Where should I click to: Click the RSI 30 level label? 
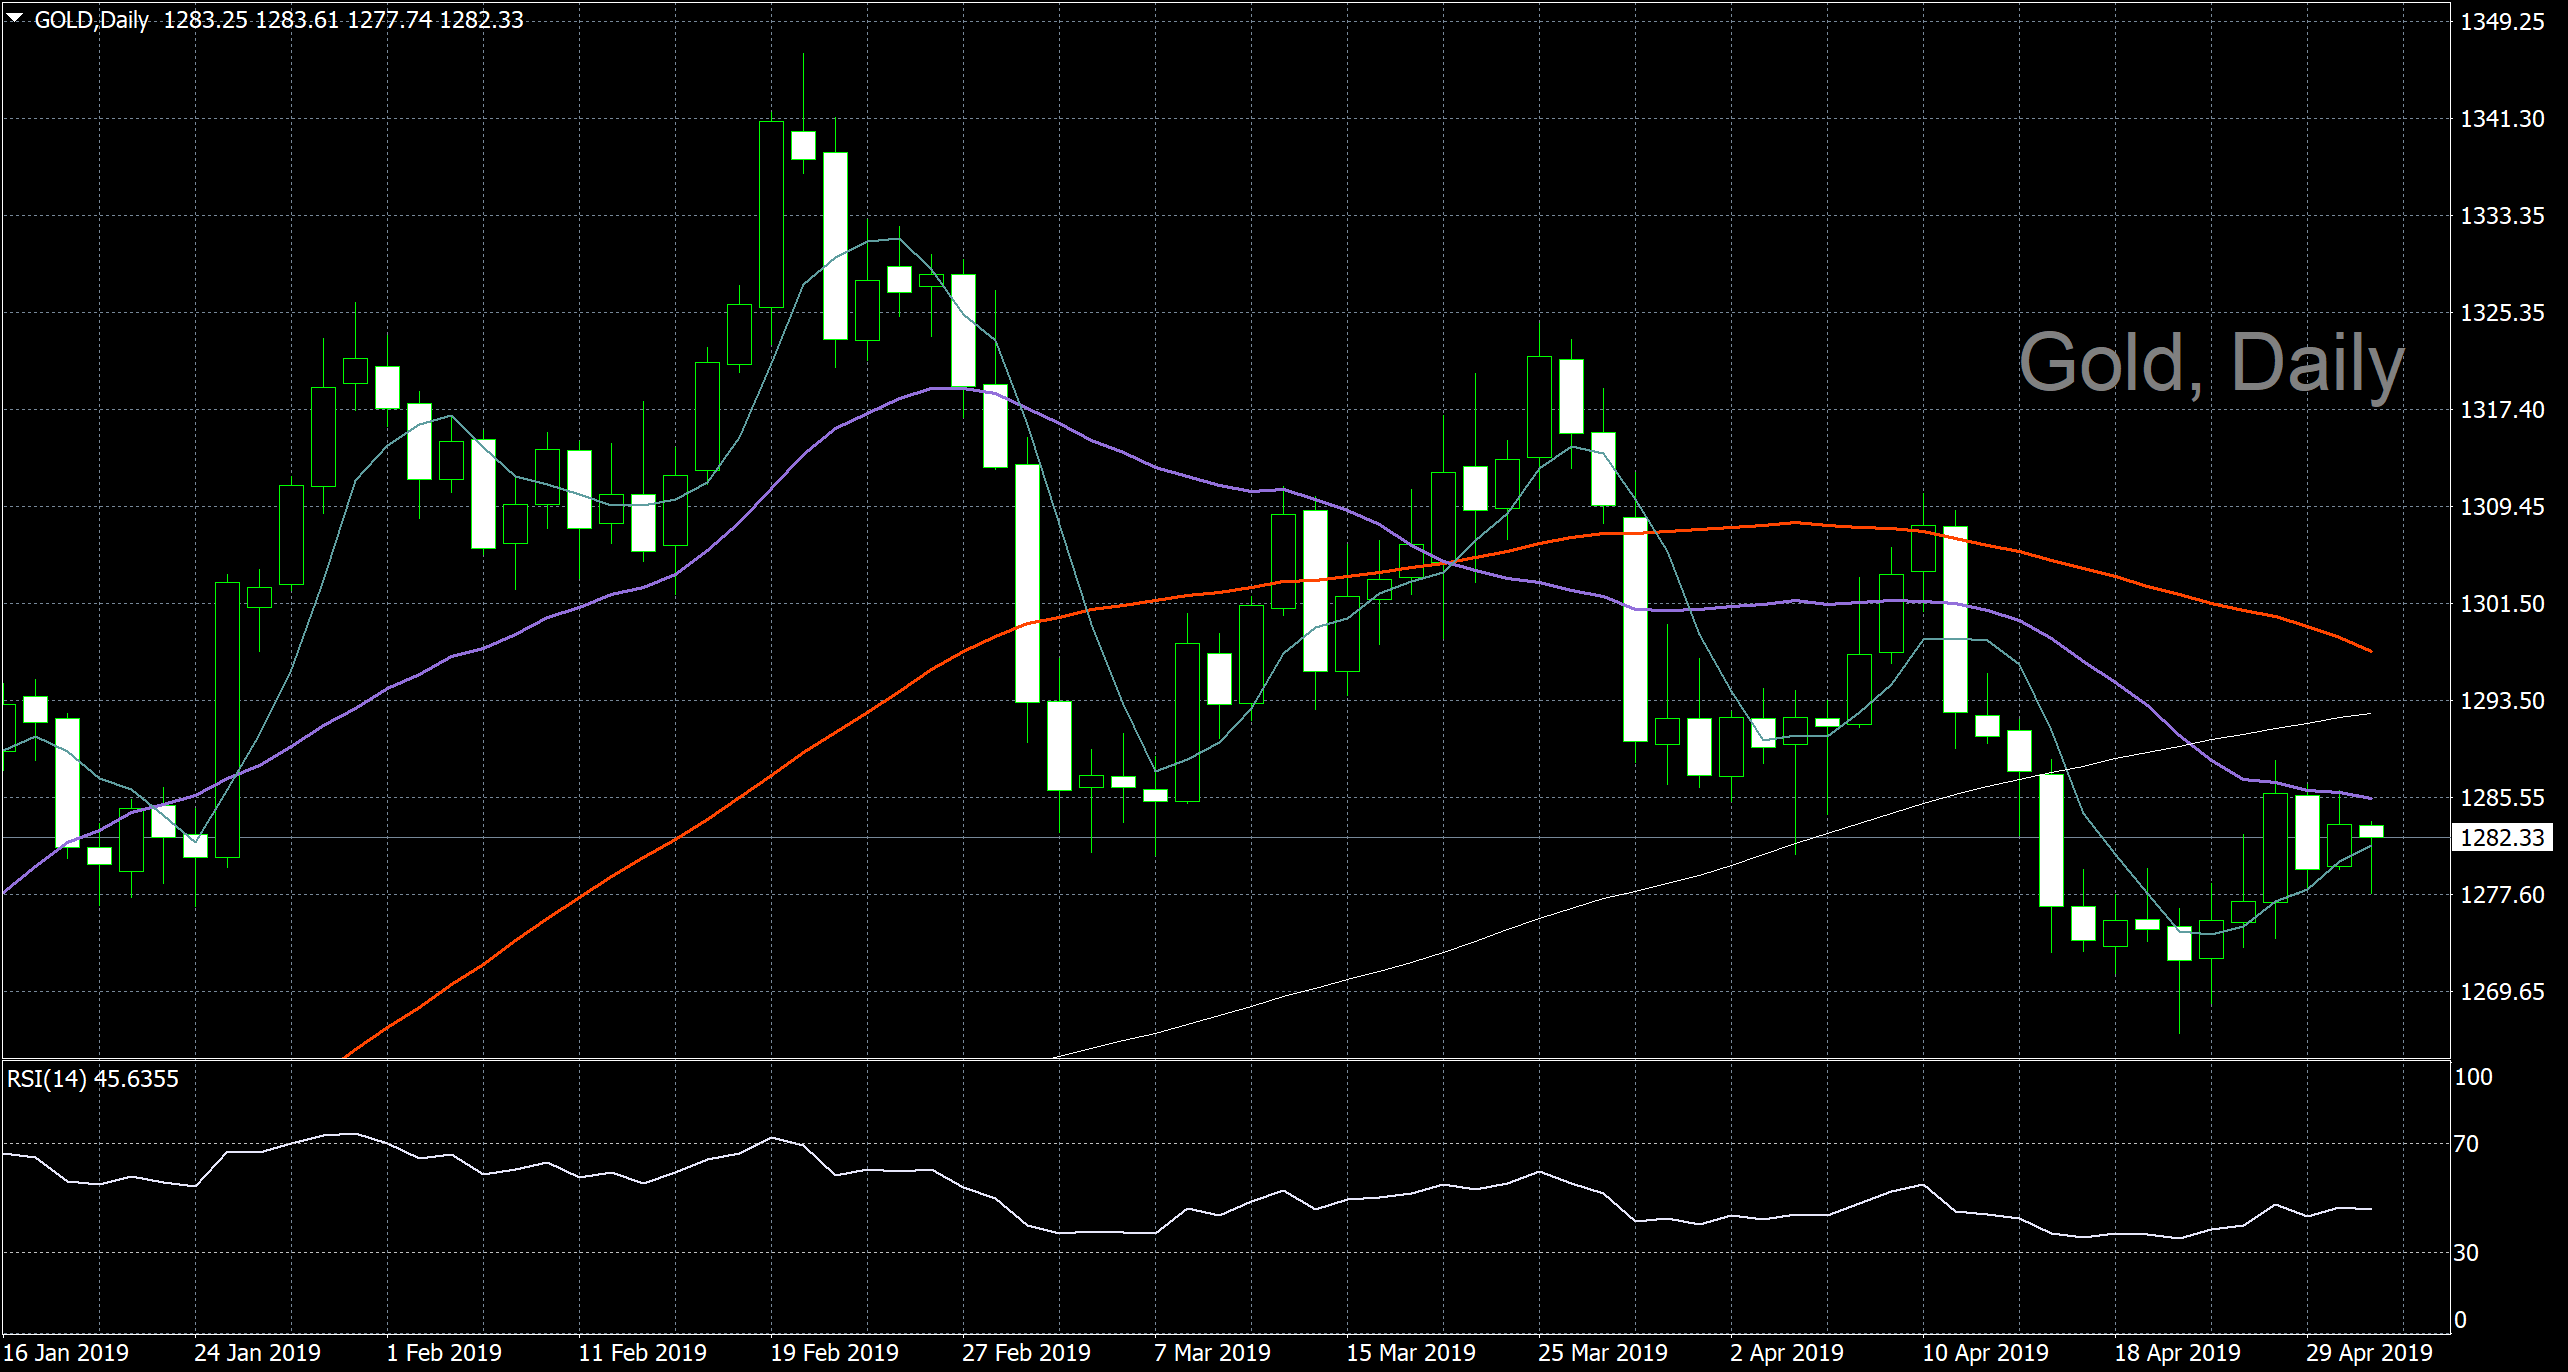coord(2466,1253)
